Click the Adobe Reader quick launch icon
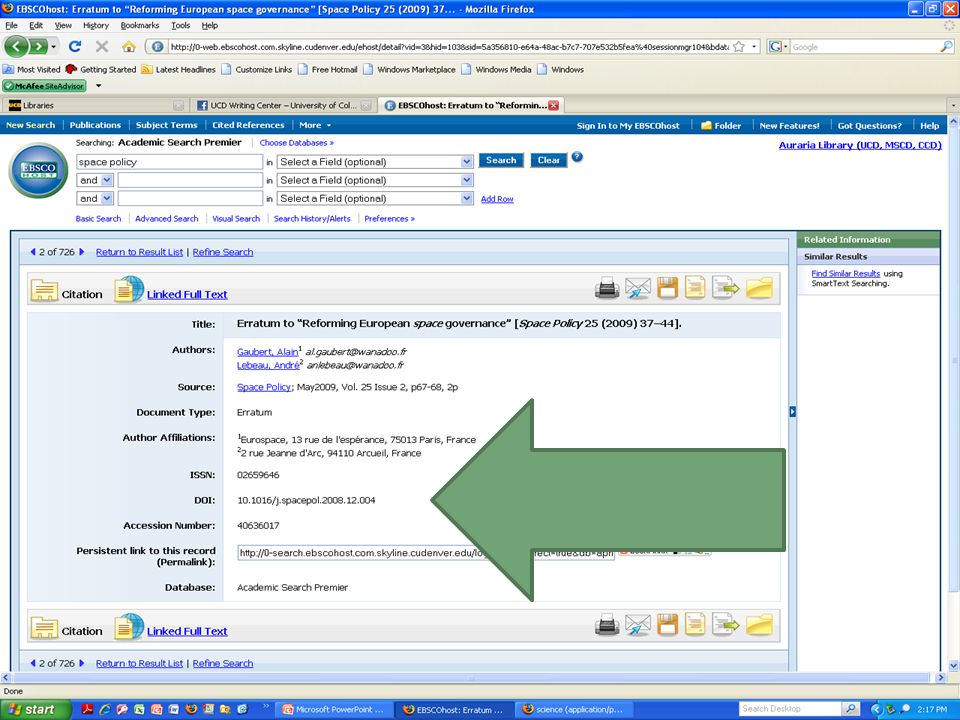The image size is (960, 720). coord(88,710)
